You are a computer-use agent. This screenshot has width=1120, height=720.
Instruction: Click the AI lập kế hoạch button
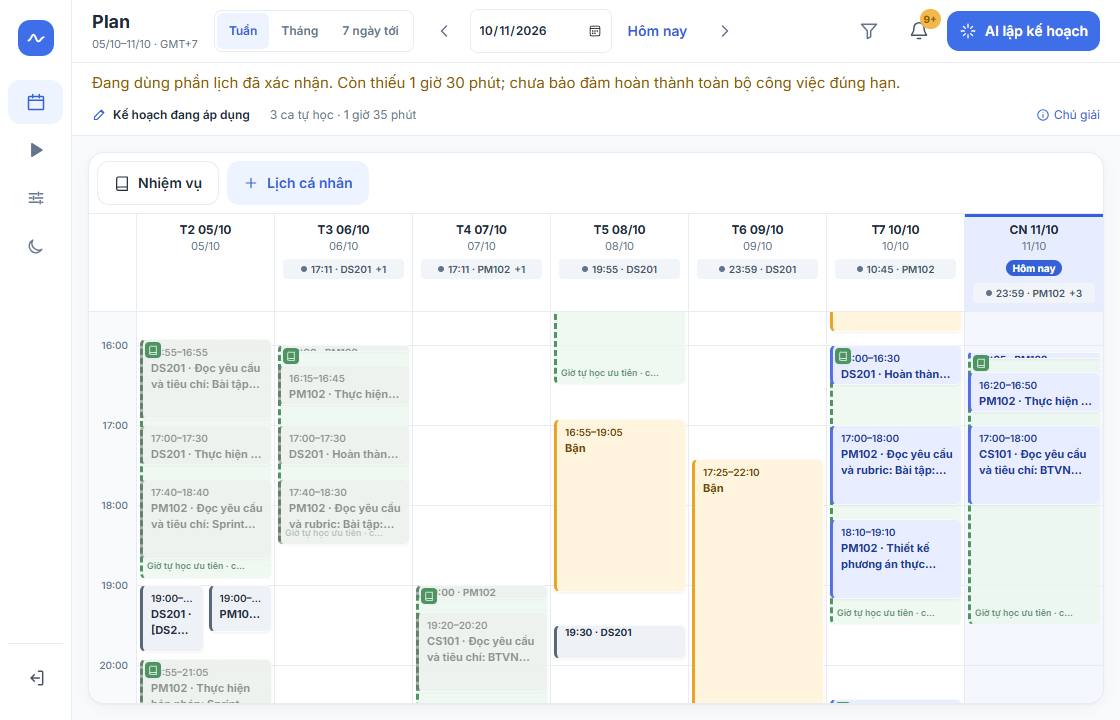coord(1023,31)
